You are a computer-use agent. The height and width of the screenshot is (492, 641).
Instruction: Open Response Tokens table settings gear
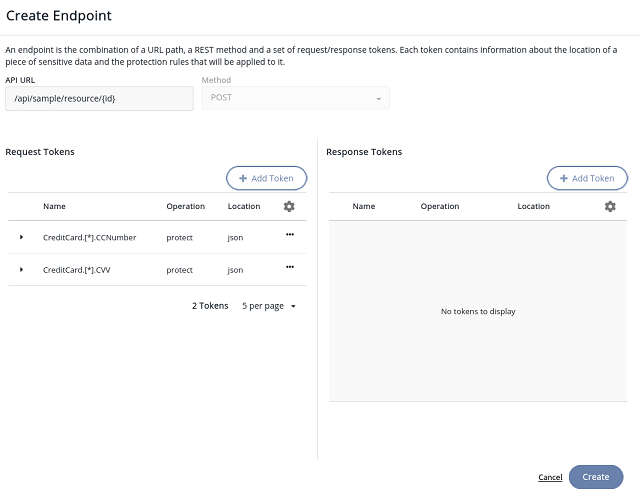pyautogui.click(x=610, y=206)
